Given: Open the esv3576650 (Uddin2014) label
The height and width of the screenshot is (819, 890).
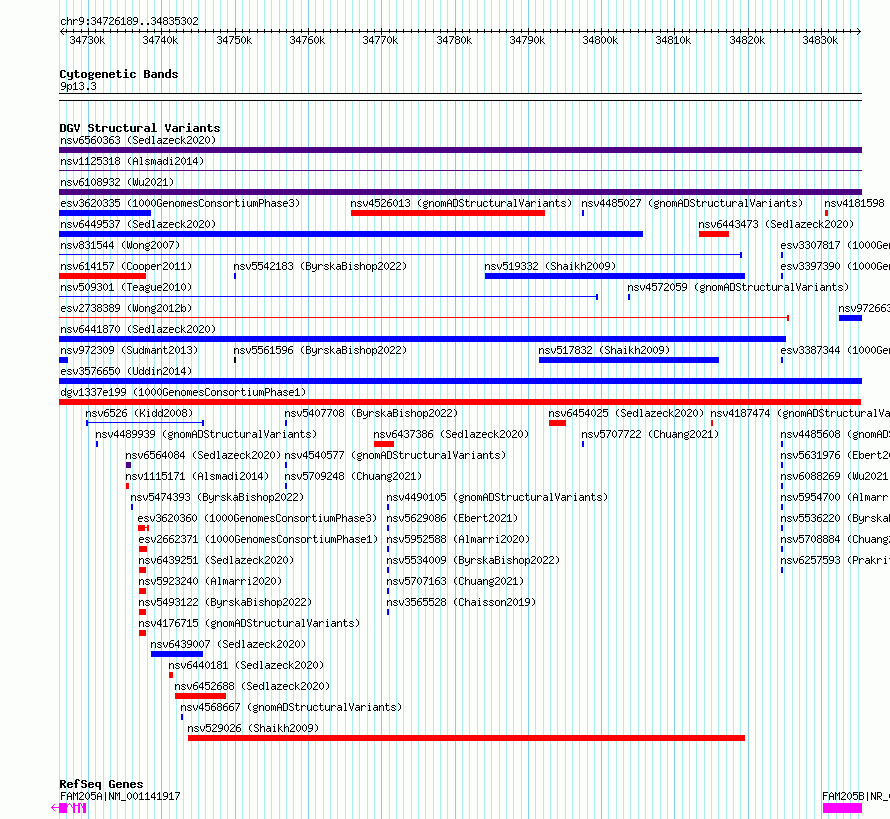Looking at the screenshot, I should 126,371.
